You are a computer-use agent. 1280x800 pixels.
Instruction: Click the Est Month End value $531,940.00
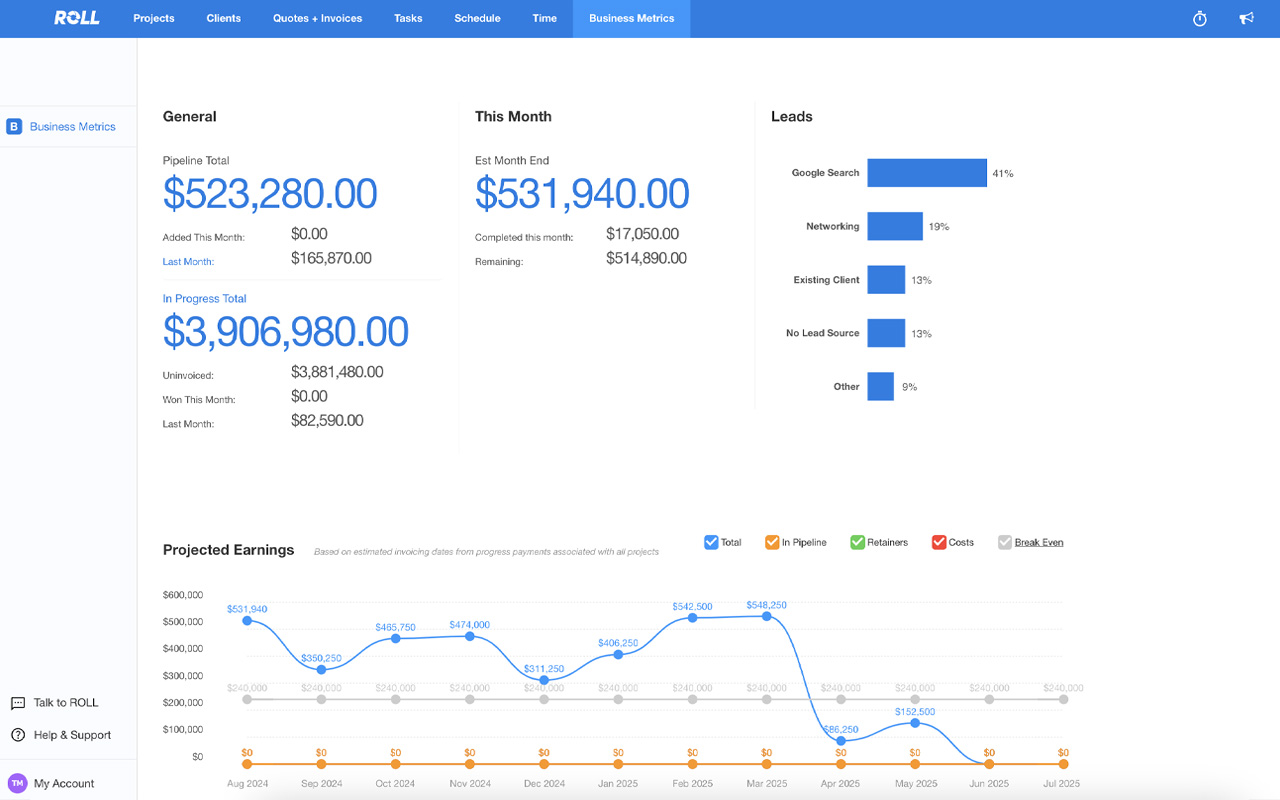coord(582,194)
